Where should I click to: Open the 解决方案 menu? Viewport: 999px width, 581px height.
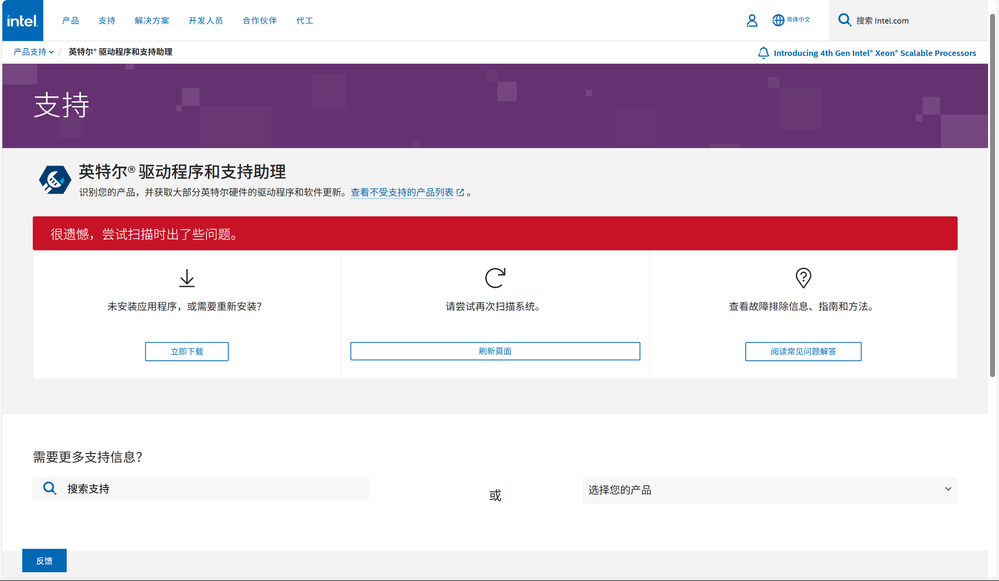pos(152,20)
